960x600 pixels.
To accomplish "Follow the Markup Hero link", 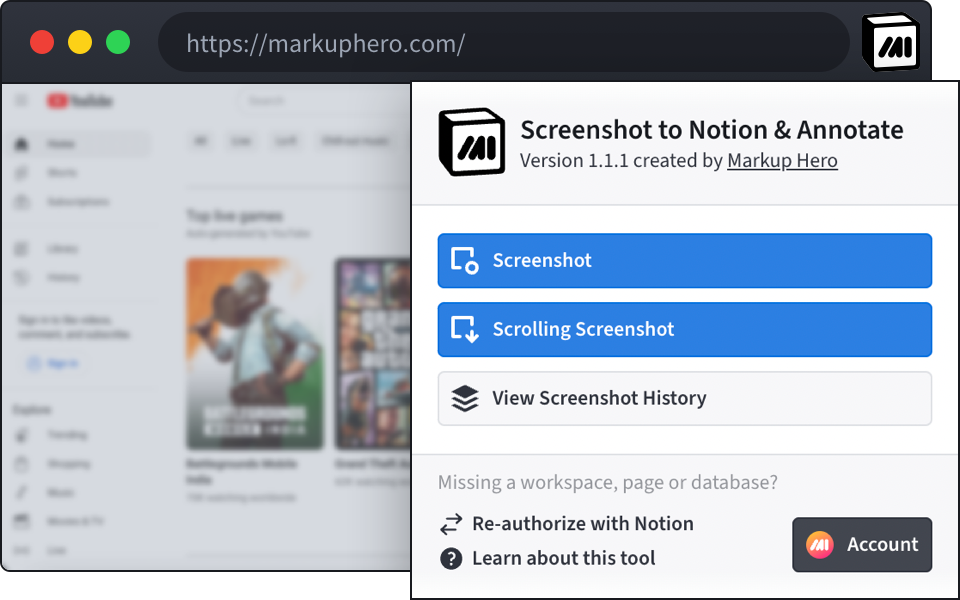I will tap(782, 160).
